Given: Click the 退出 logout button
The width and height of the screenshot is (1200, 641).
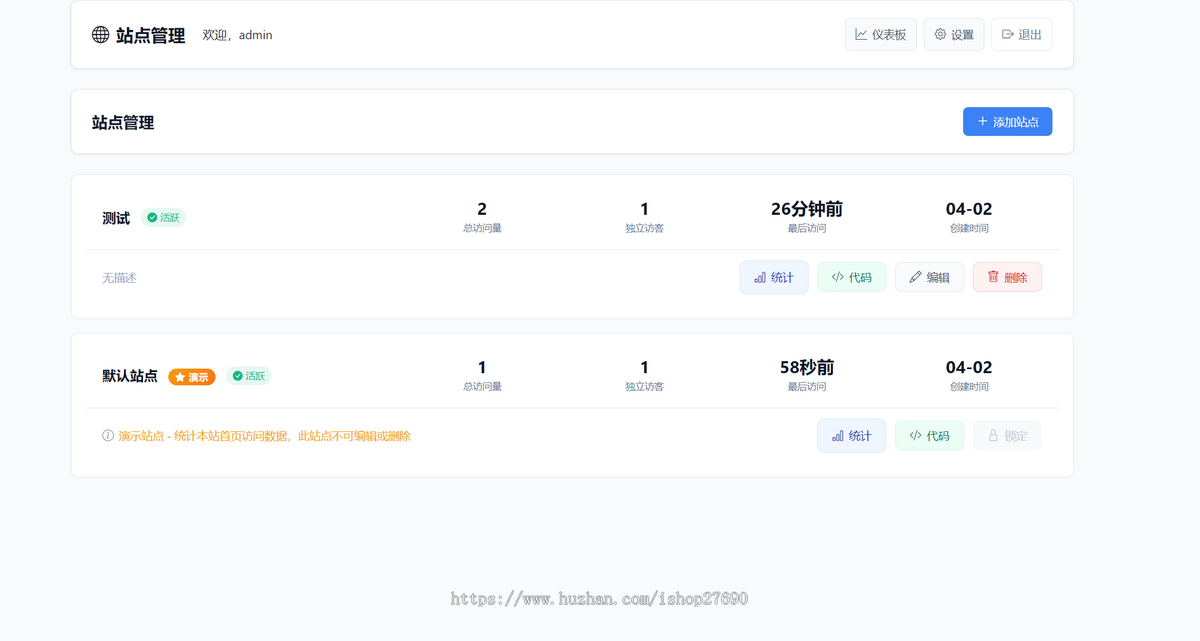Looking at the screenshot, I should point(1022,34).
